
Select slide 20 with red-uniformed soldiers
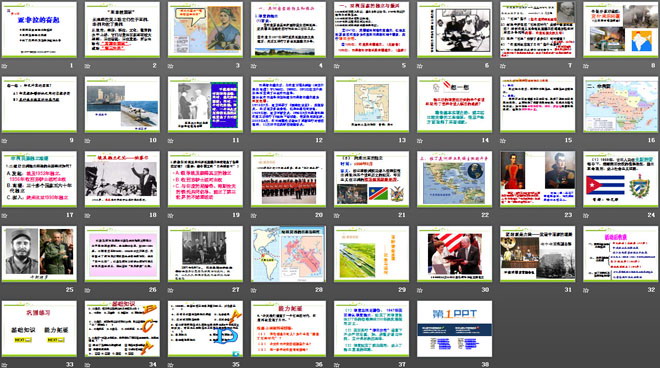[x=288, y=179]
